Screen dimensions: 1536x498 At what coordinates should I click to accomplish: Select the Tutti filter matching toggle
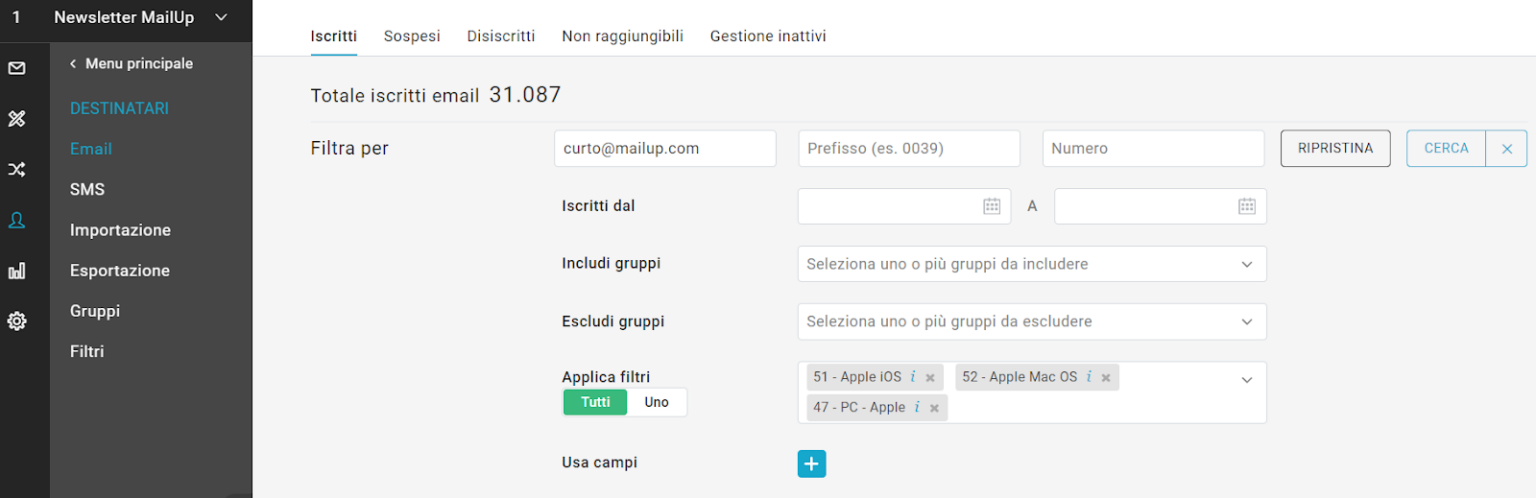595,402
